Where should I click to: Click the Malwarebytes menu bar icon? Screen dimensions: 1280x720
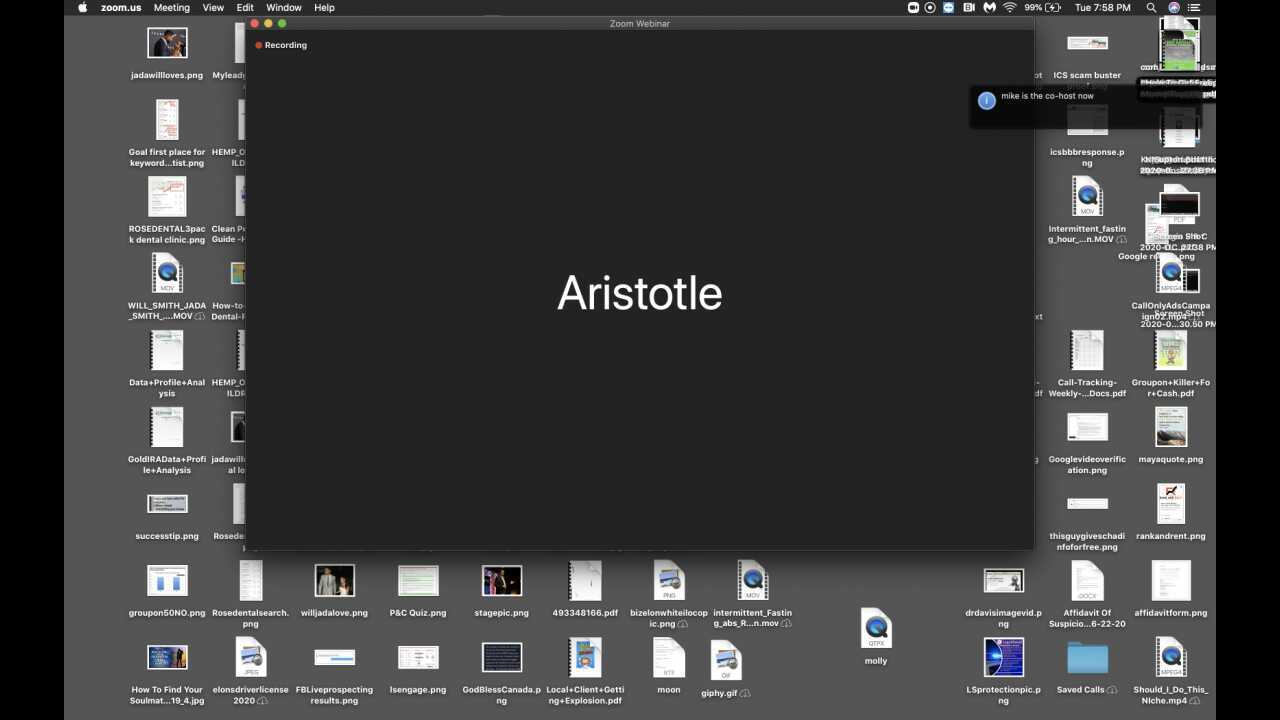(x=989, y=7)
